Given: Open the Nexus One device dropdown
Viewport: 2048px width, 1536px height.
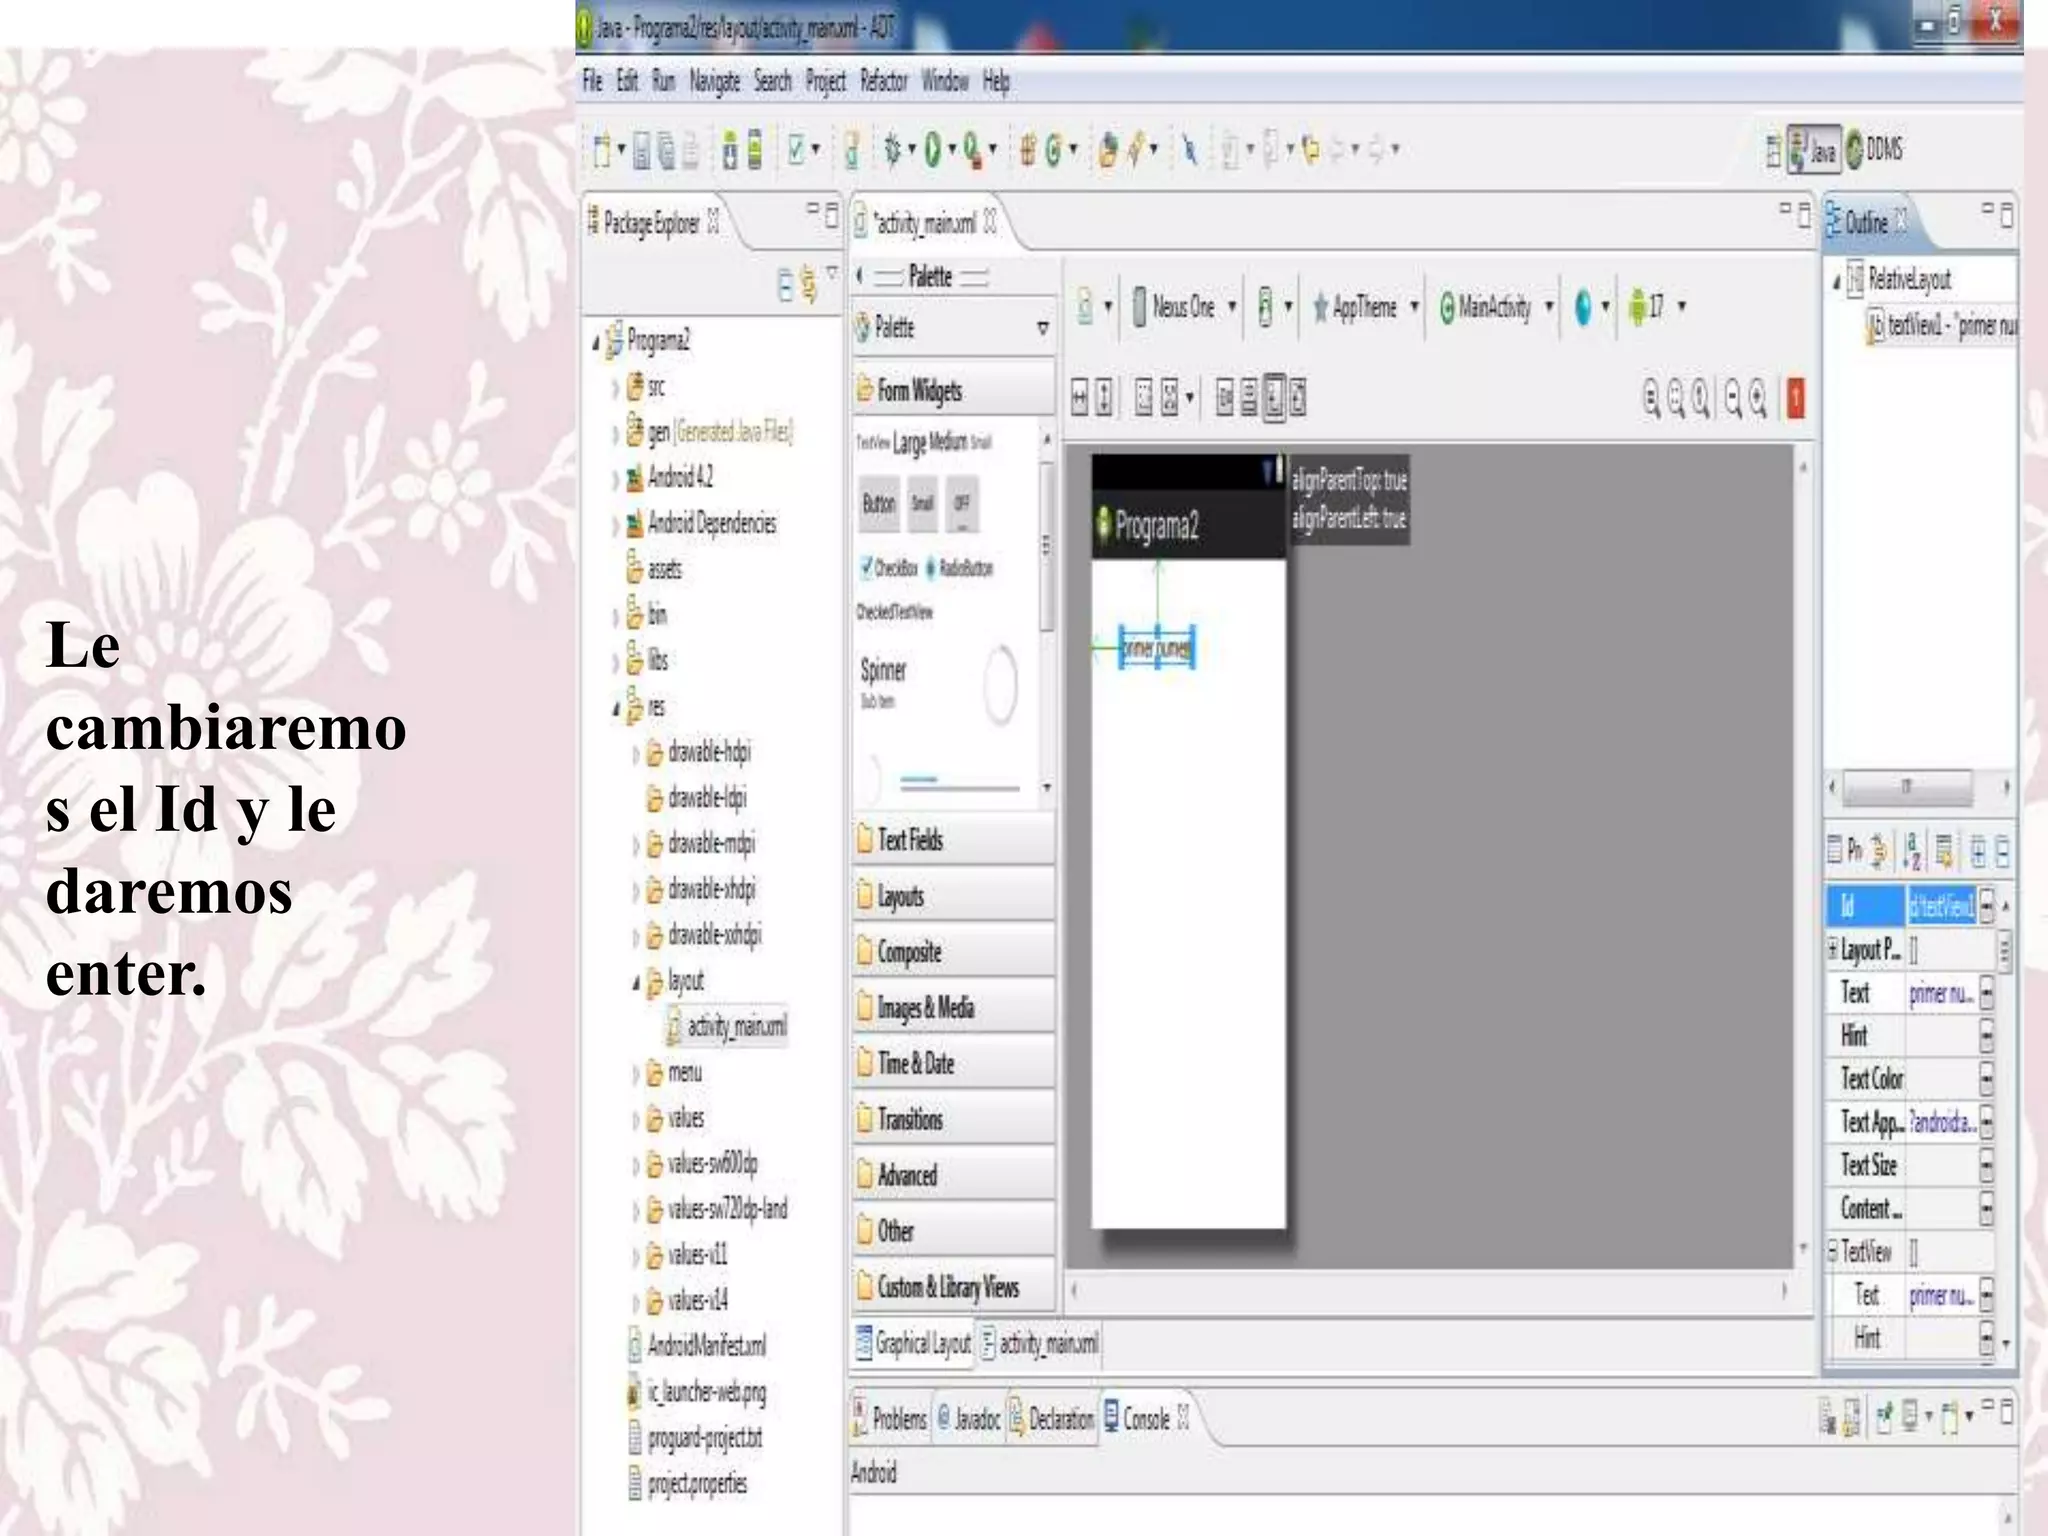Looking at the screenshot, I should 1185,307.
